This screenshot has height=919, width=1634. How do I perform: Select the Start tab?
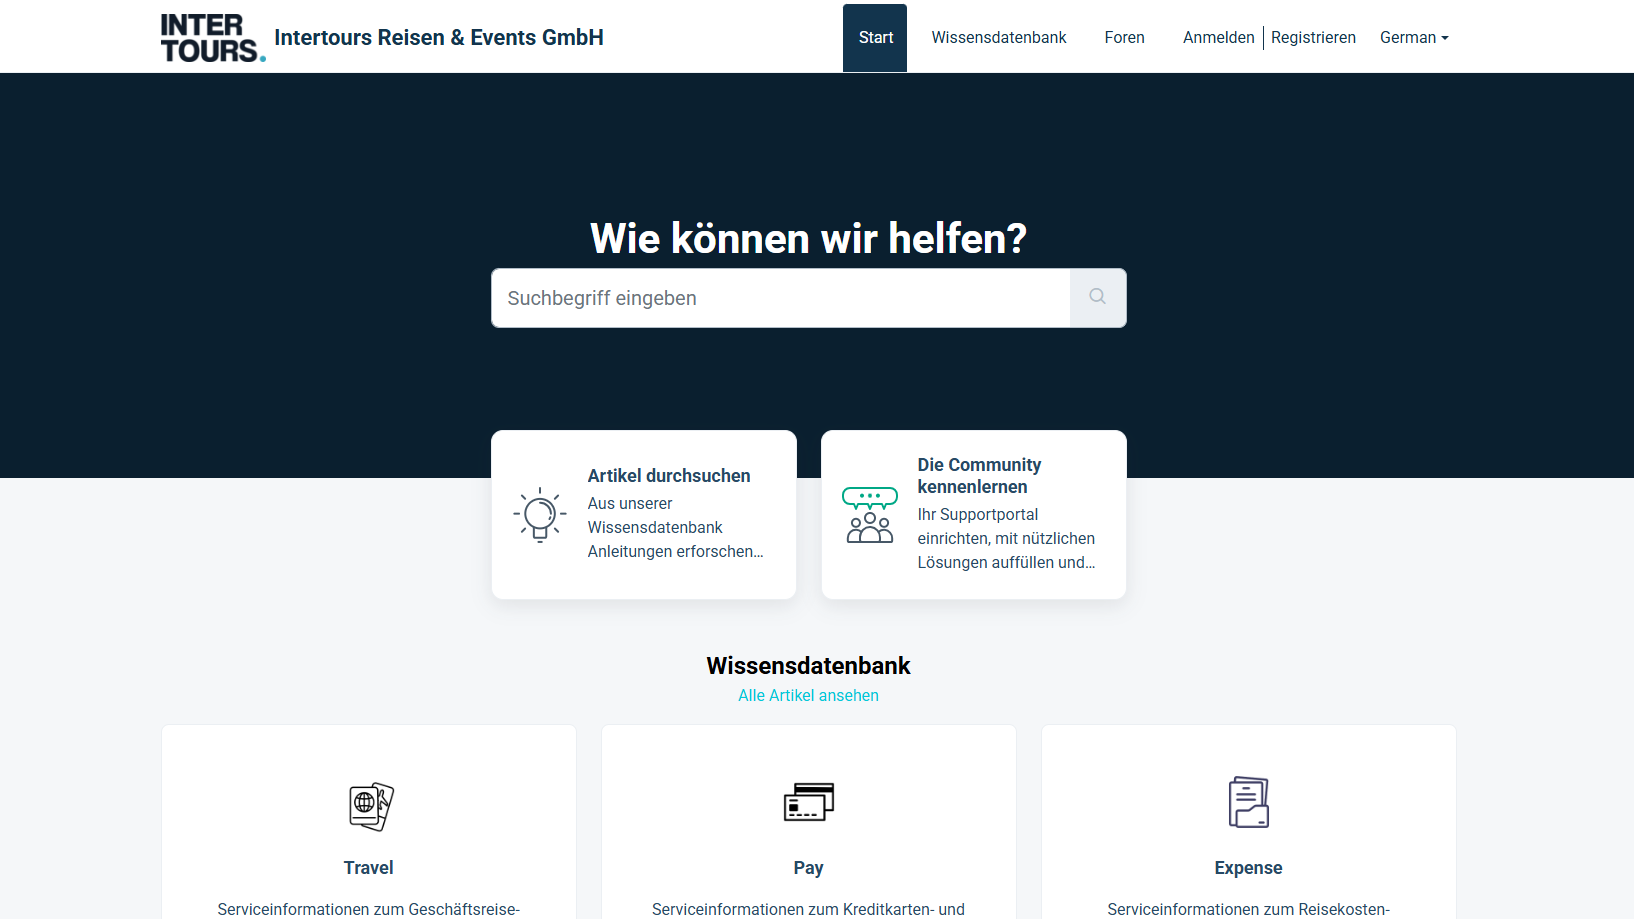[875, 38]
